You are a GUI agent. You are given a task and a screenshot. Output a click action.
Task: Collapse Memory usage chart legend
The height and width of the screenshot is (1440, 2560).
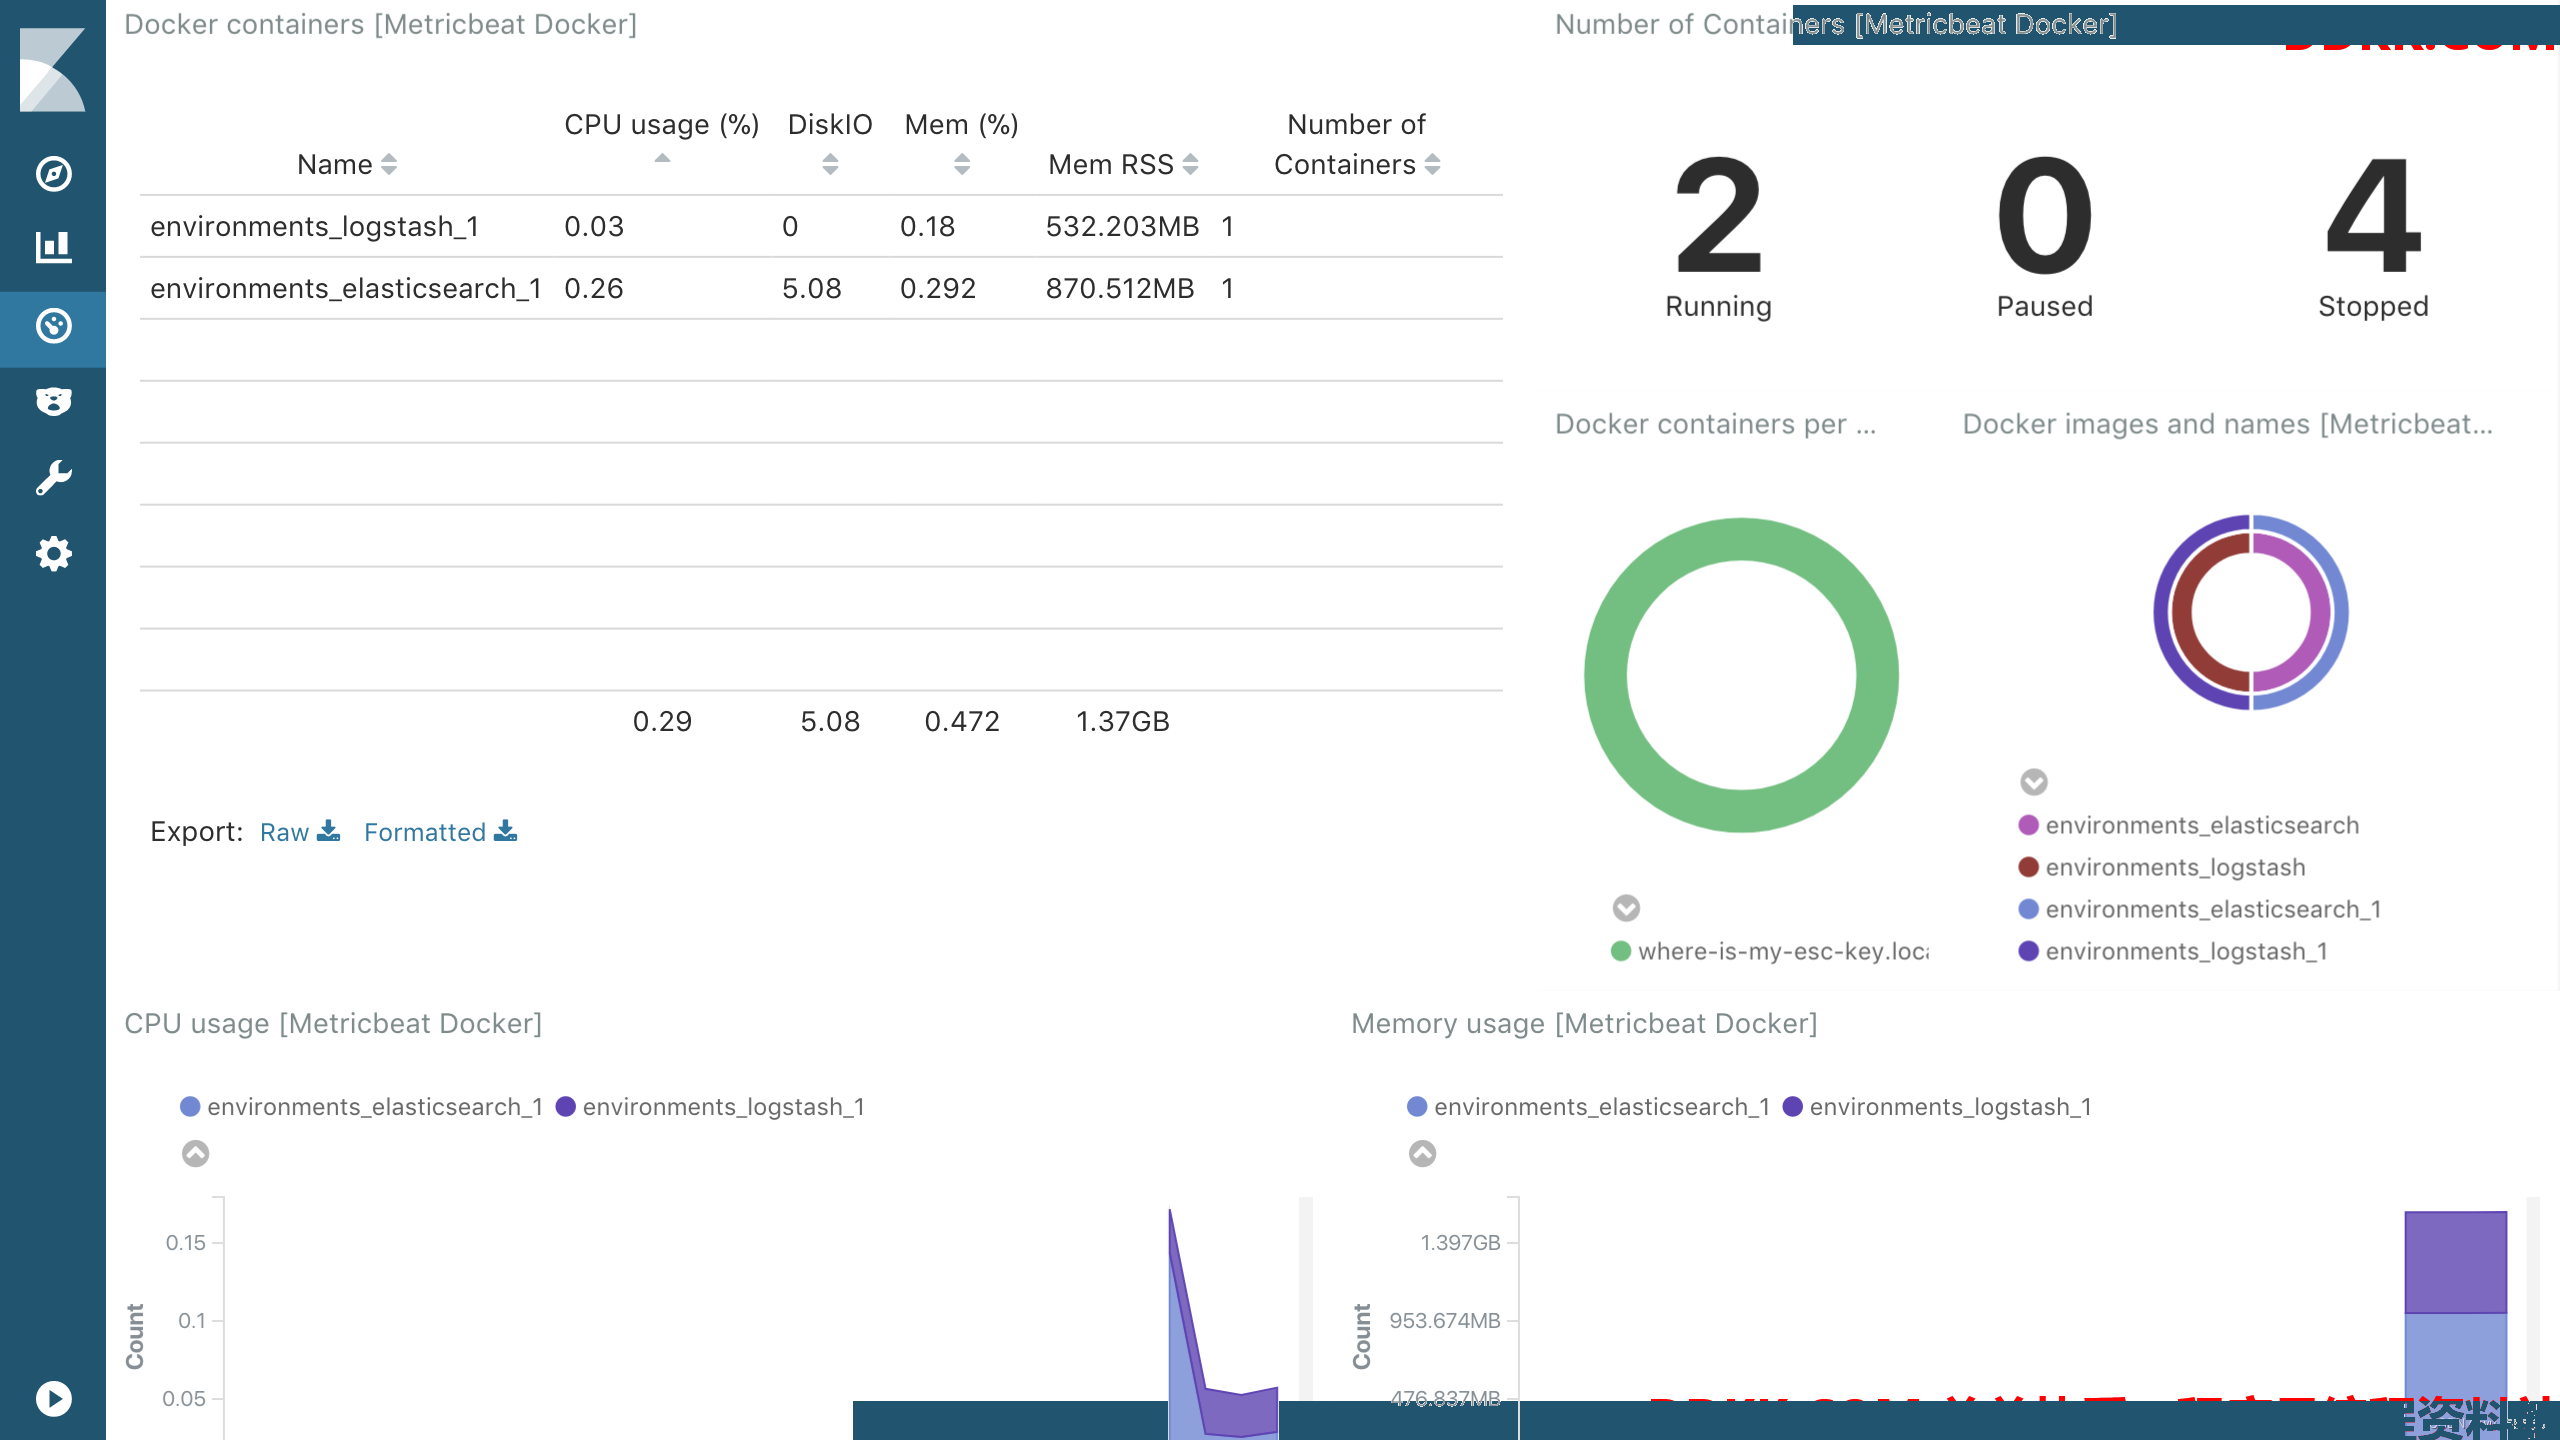[x=1423, y=1154]
